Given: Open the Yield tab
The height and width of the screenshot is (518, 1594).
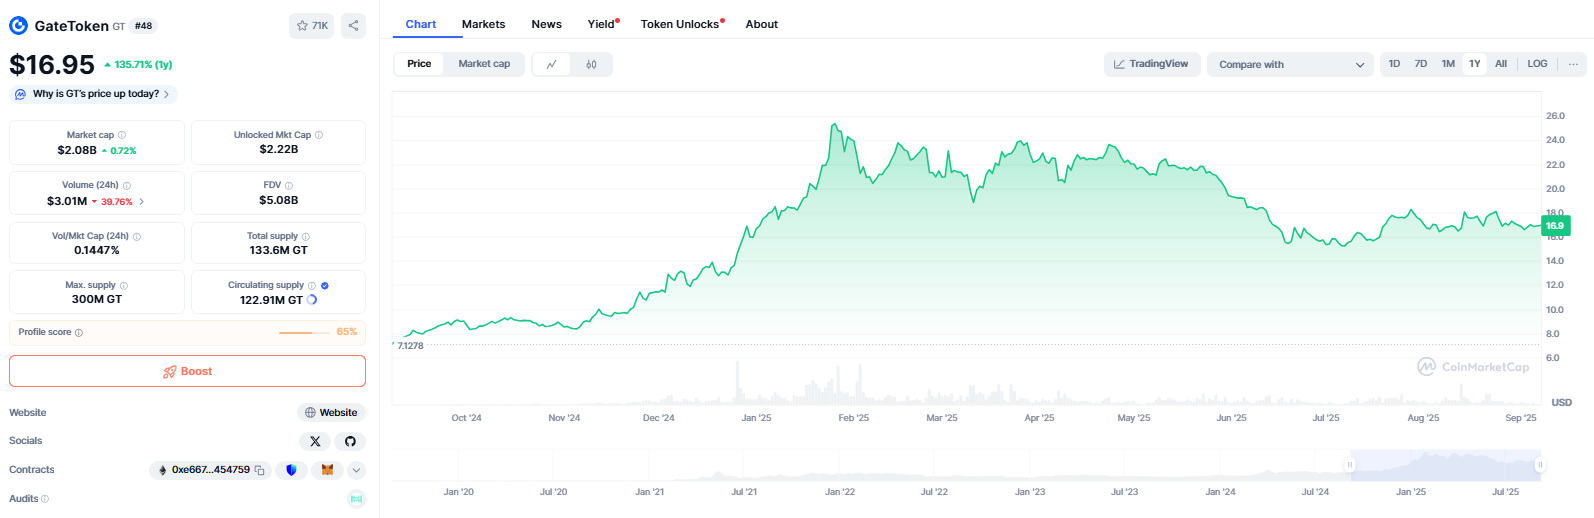Looking at the screenshot, I should (602, 24).
